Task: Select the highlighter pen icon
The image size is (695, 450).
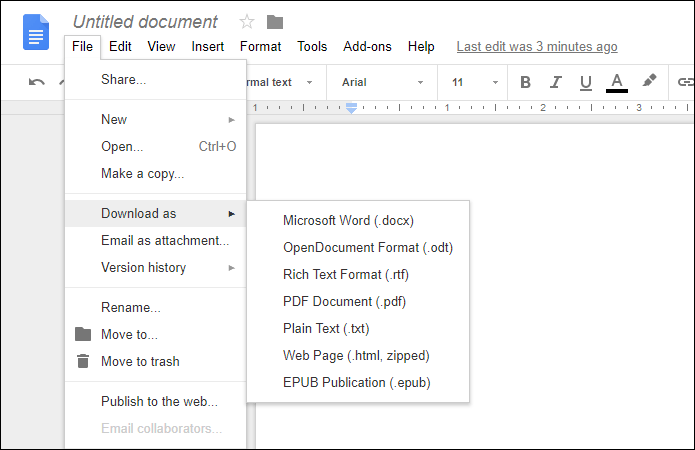Action: (649, 81)
